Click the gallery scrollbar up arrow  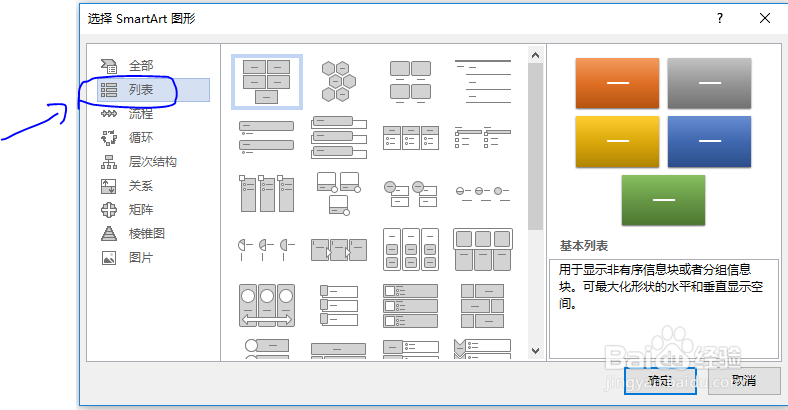535,55
